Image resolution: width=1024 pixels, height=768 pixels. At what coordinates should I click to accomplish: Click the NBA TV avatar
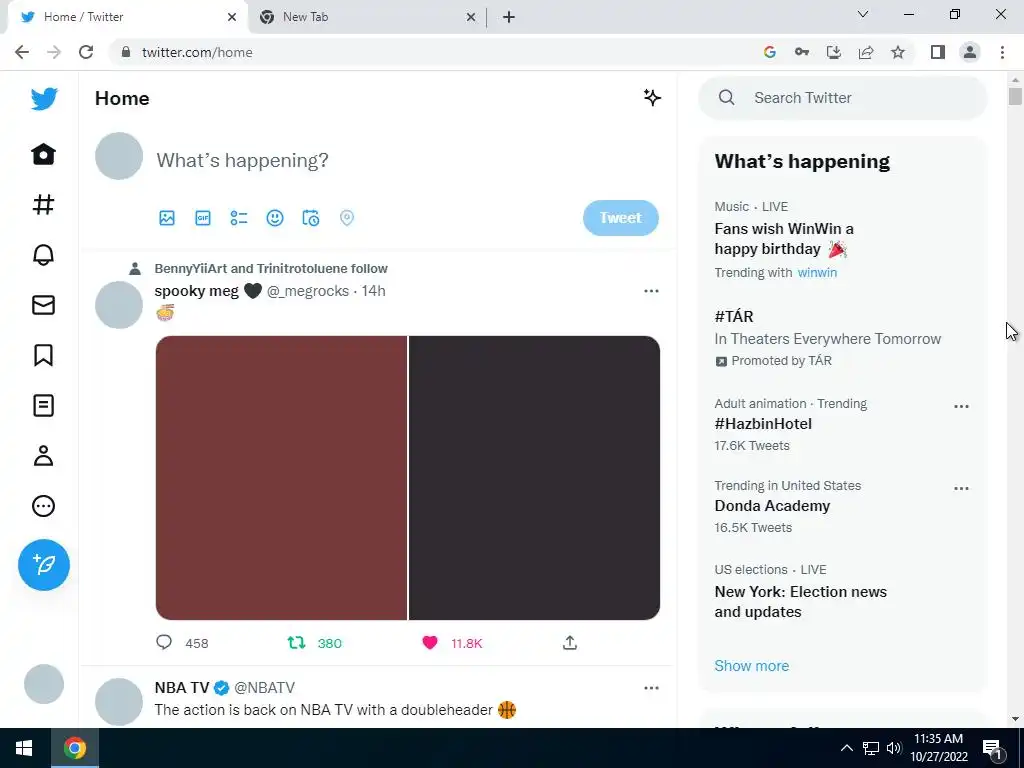(x=119, y=701)
